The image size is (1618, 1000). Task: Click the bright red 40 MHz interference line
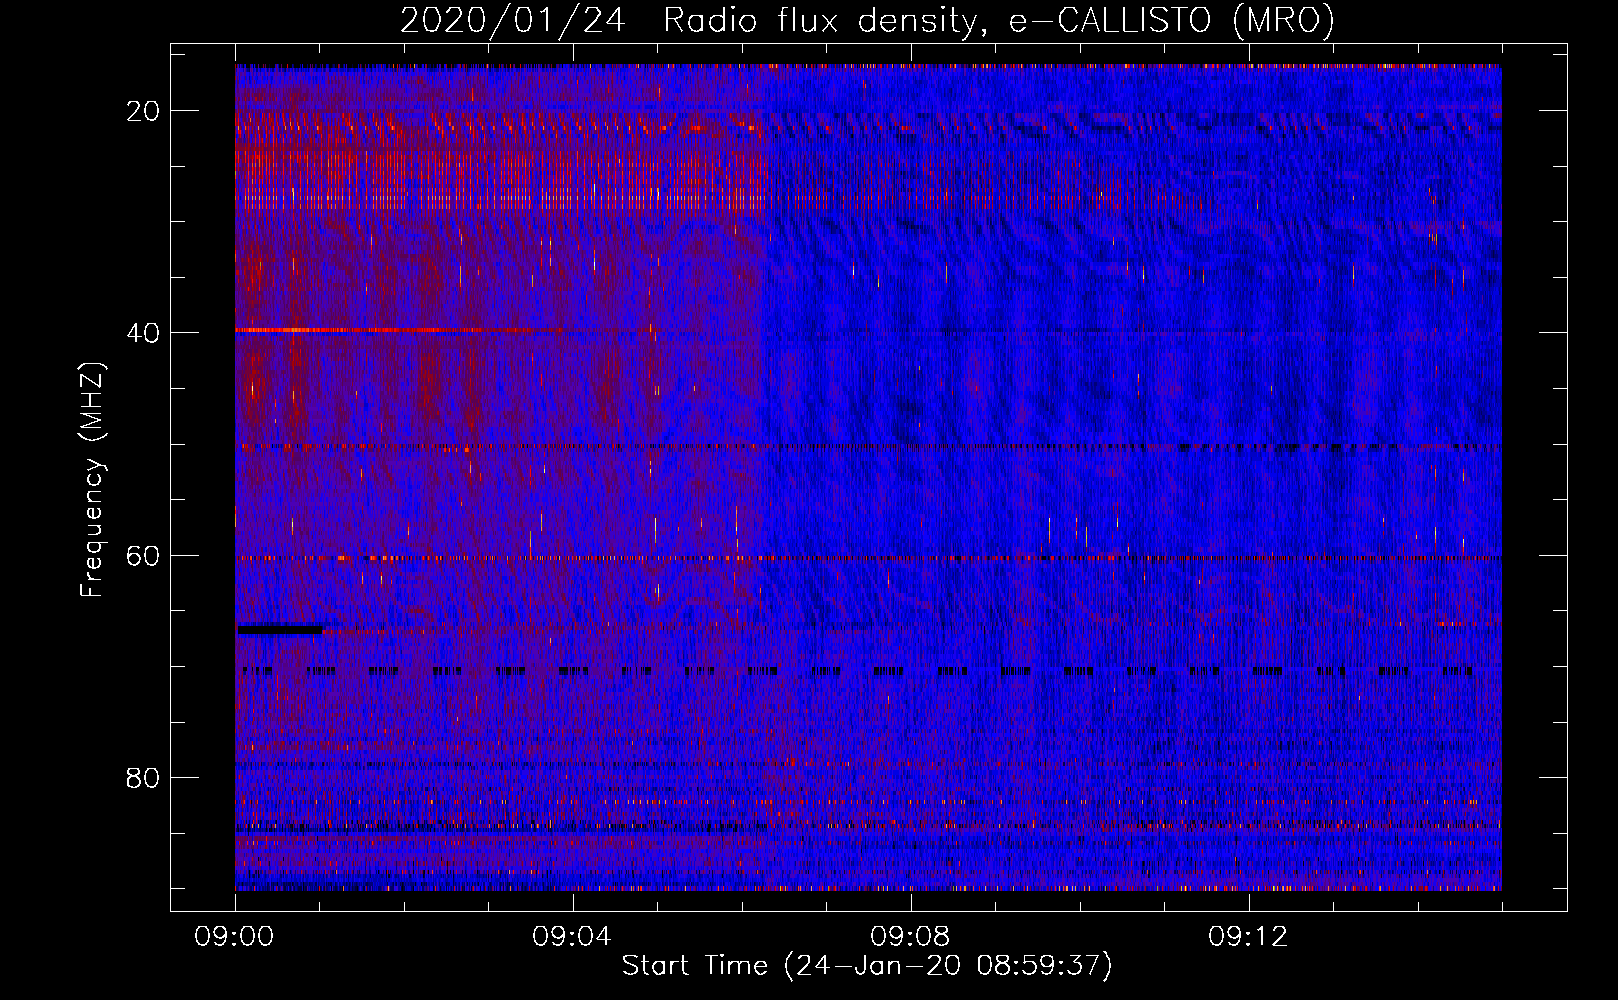[400, 330]
